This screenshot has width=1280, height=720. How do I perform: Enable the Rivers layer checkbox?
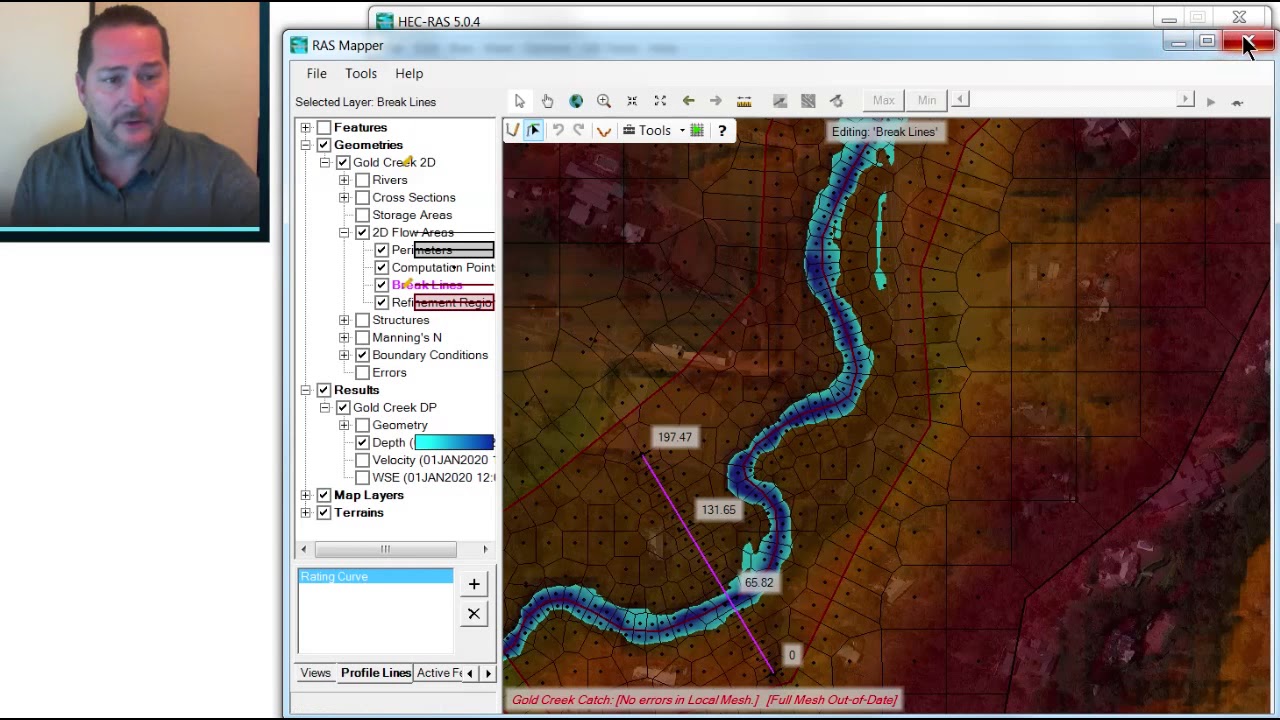[x=363, y=180]
